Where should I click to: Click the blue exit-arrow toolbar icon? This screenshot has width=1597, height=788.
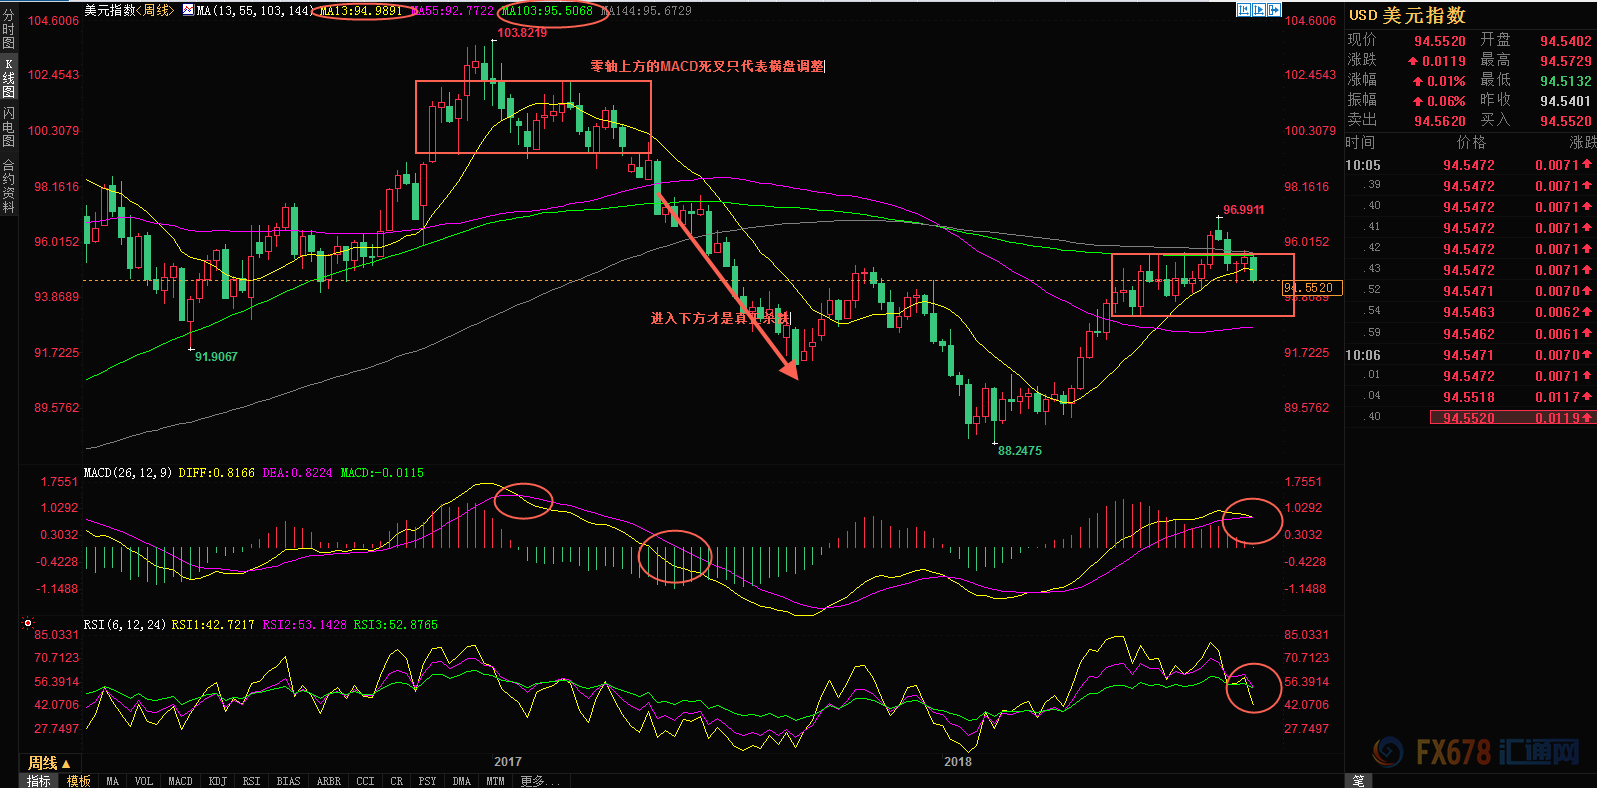click(1275, 10)
